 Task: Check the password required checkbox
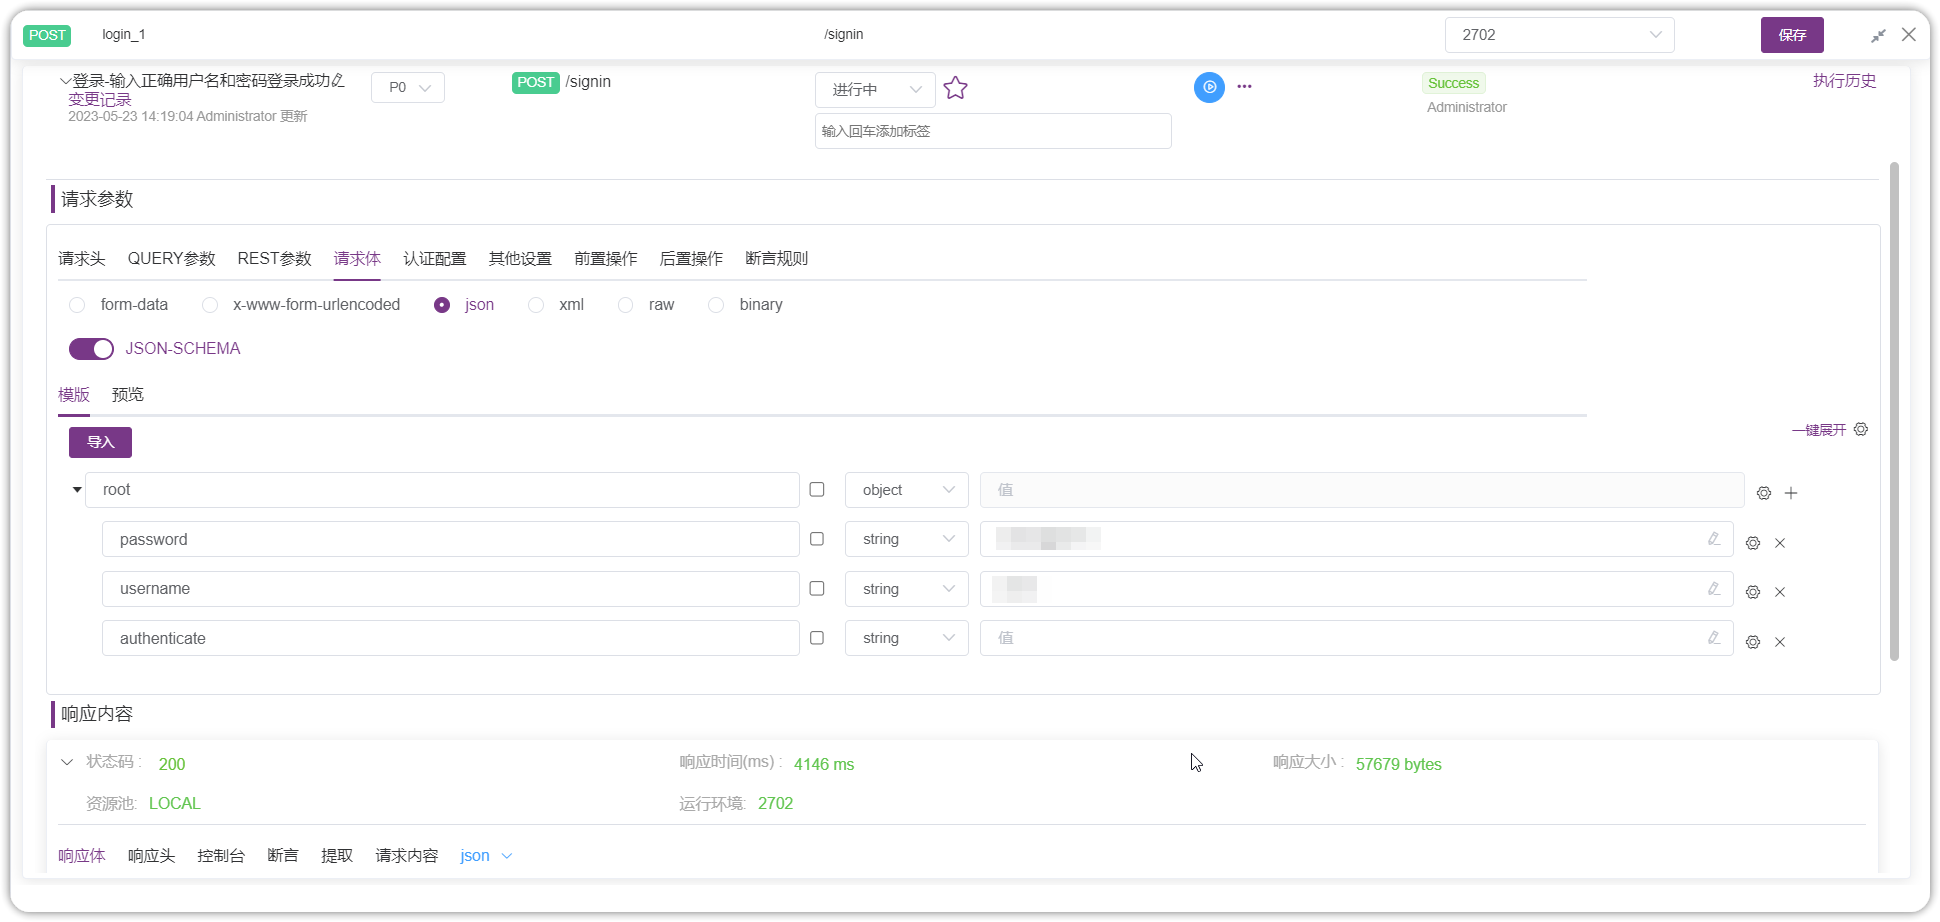817,539
